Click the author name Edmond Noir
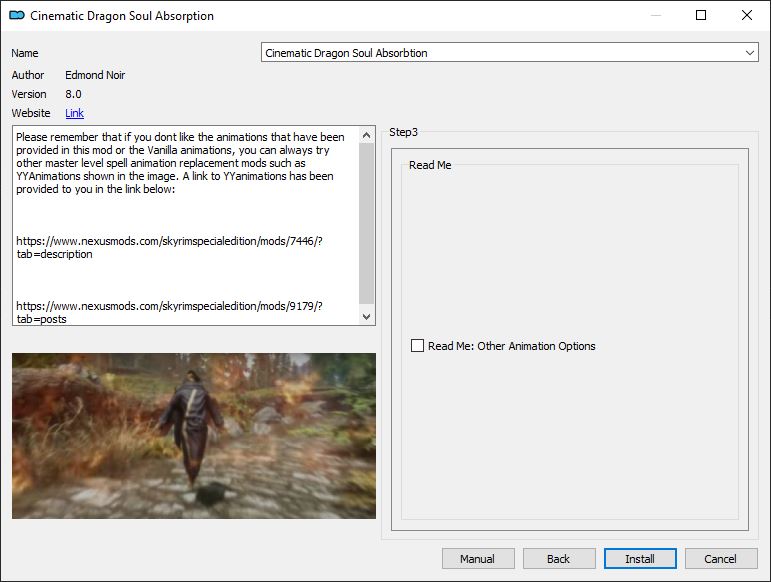 (x=95, y=75)
